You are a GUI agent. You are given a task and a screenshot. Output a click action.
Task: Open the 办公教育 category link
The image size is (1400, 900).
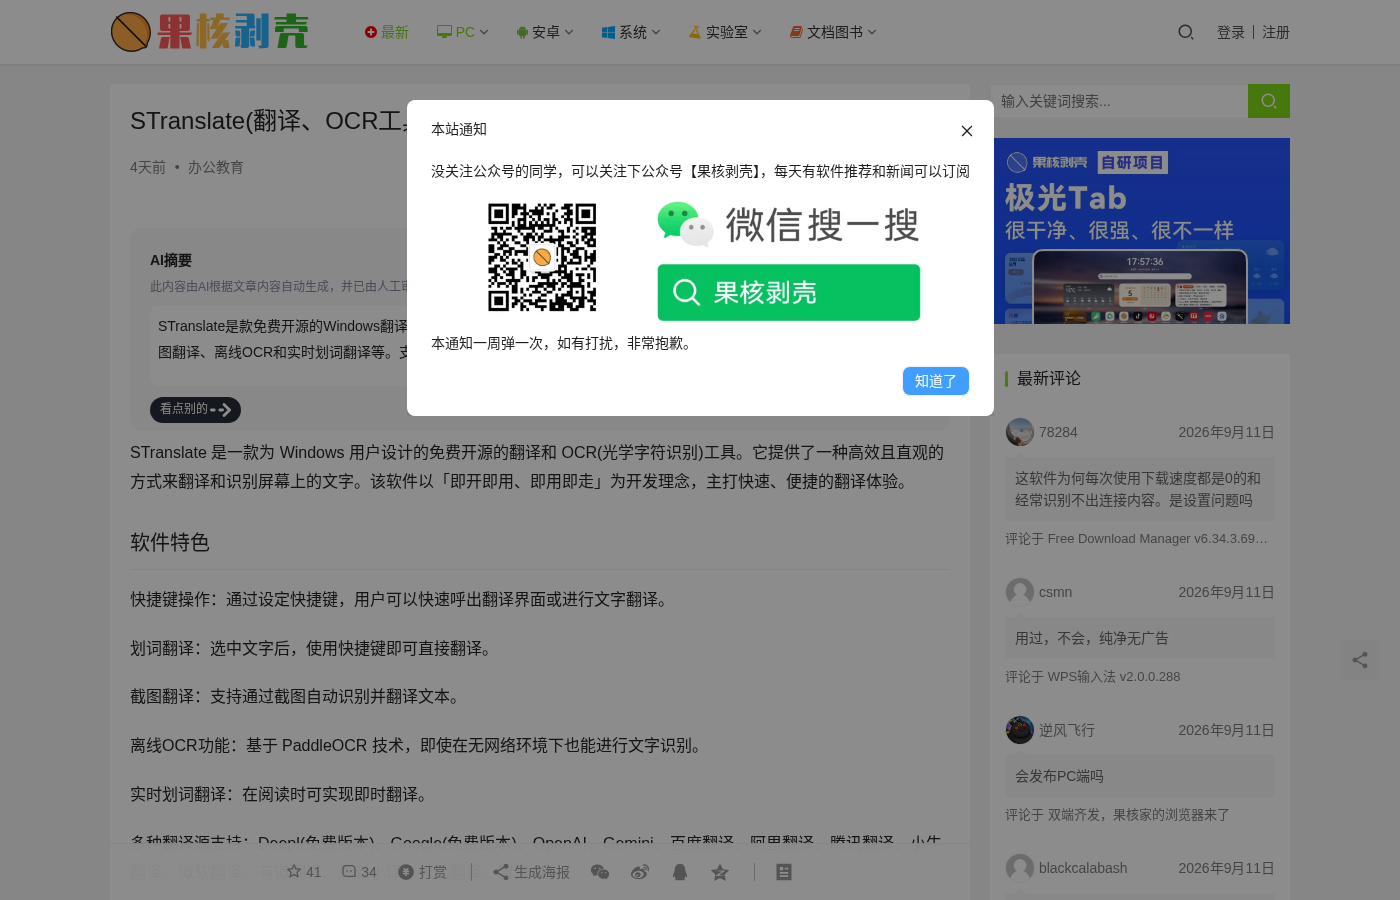(x=216, y=167)
